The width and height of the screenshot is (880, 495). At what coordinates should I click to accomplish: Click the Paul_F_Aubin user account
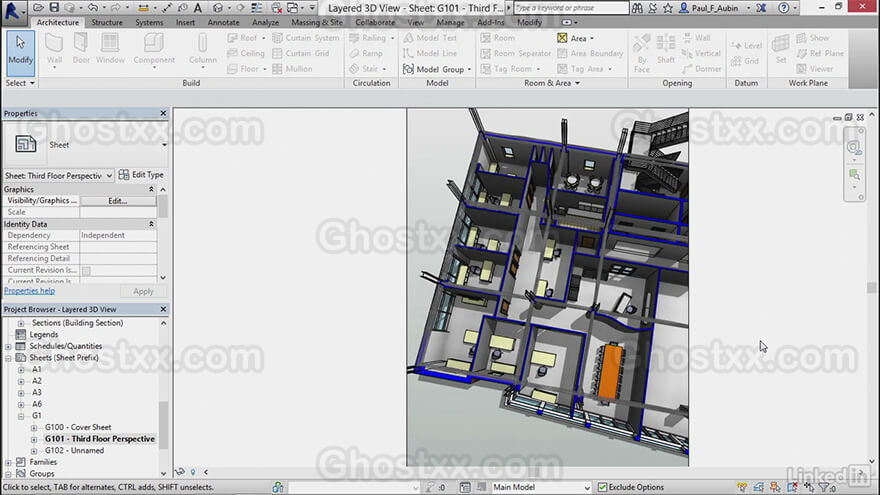[714, 8]
